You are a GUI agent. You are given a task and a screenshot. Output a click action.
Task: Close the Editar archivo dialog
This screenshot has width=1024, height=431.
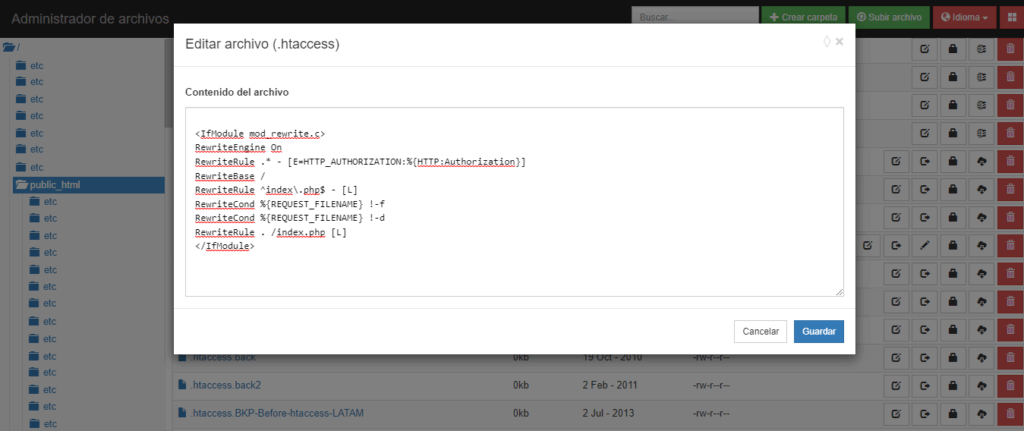pos(839,42)
